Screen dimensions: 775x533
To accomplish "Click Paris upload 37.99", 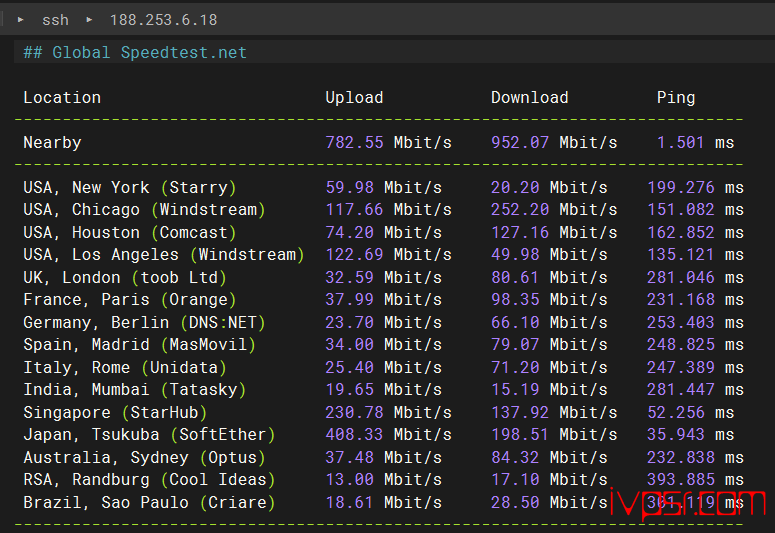I will point(349,300).
